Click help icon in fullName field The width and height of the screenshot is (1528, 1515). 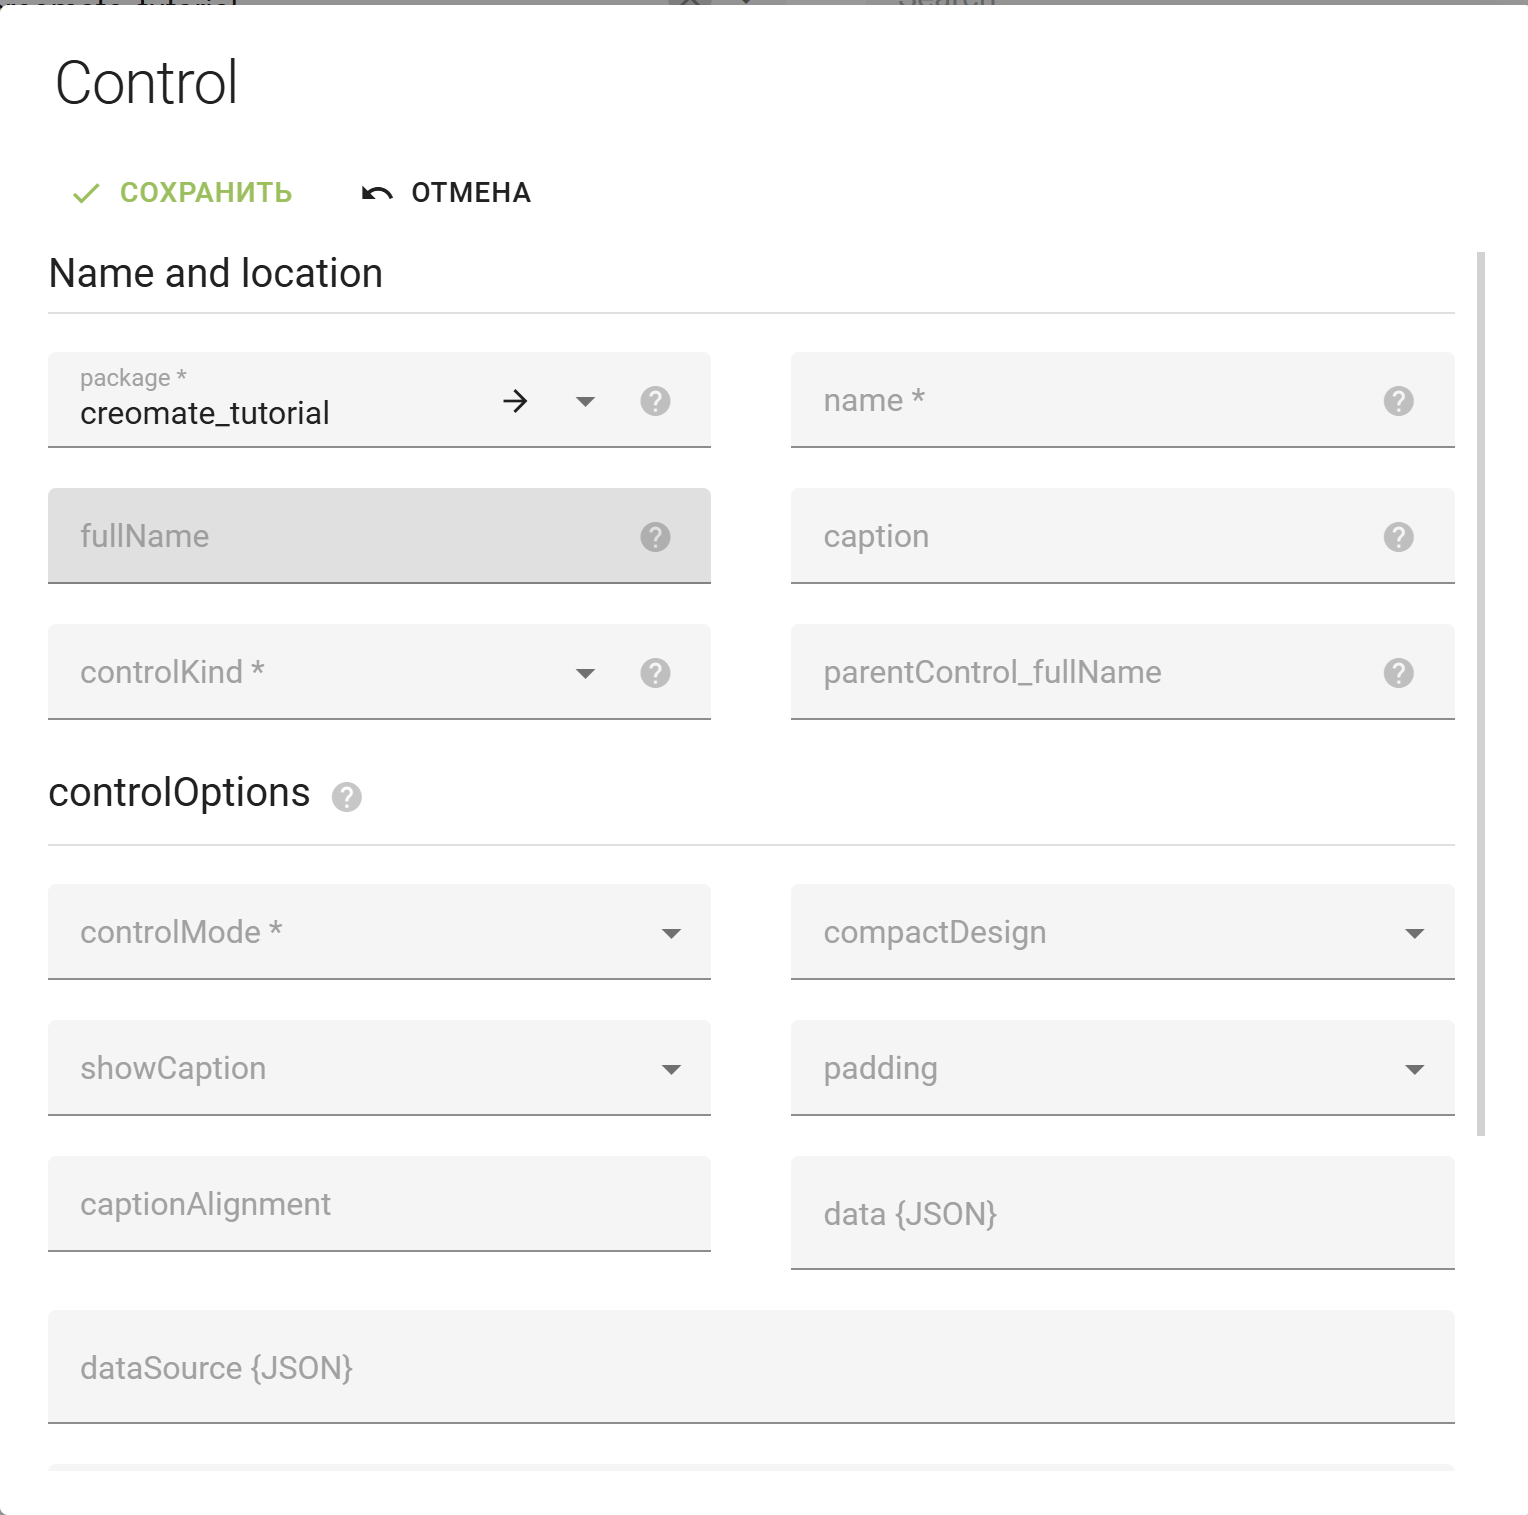[x=655, y=537]
